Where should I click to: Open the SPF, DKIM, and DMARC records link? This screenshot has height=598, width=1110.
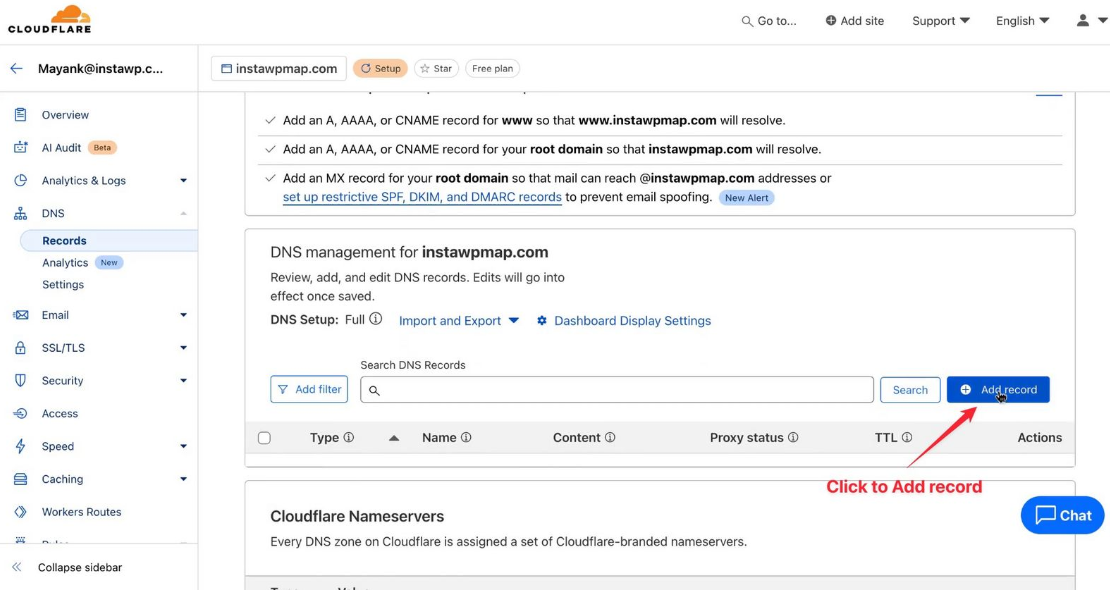click(x=422, y=197)
